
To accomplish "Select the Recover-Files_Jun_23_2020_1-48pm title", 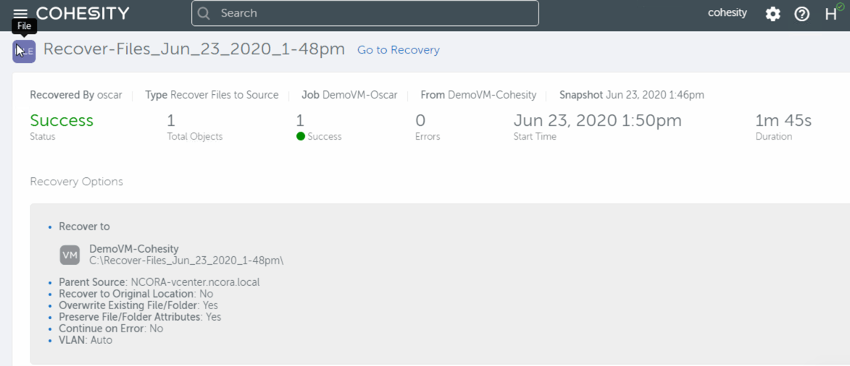I will (194, 49).
